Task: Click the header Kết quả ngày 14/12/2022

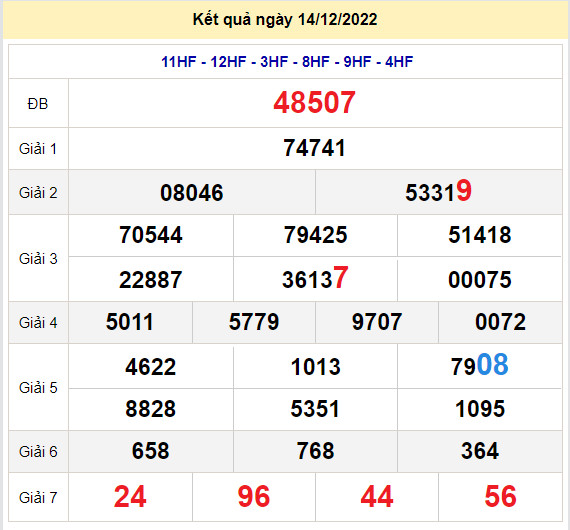Action: [x=285, y=20]
